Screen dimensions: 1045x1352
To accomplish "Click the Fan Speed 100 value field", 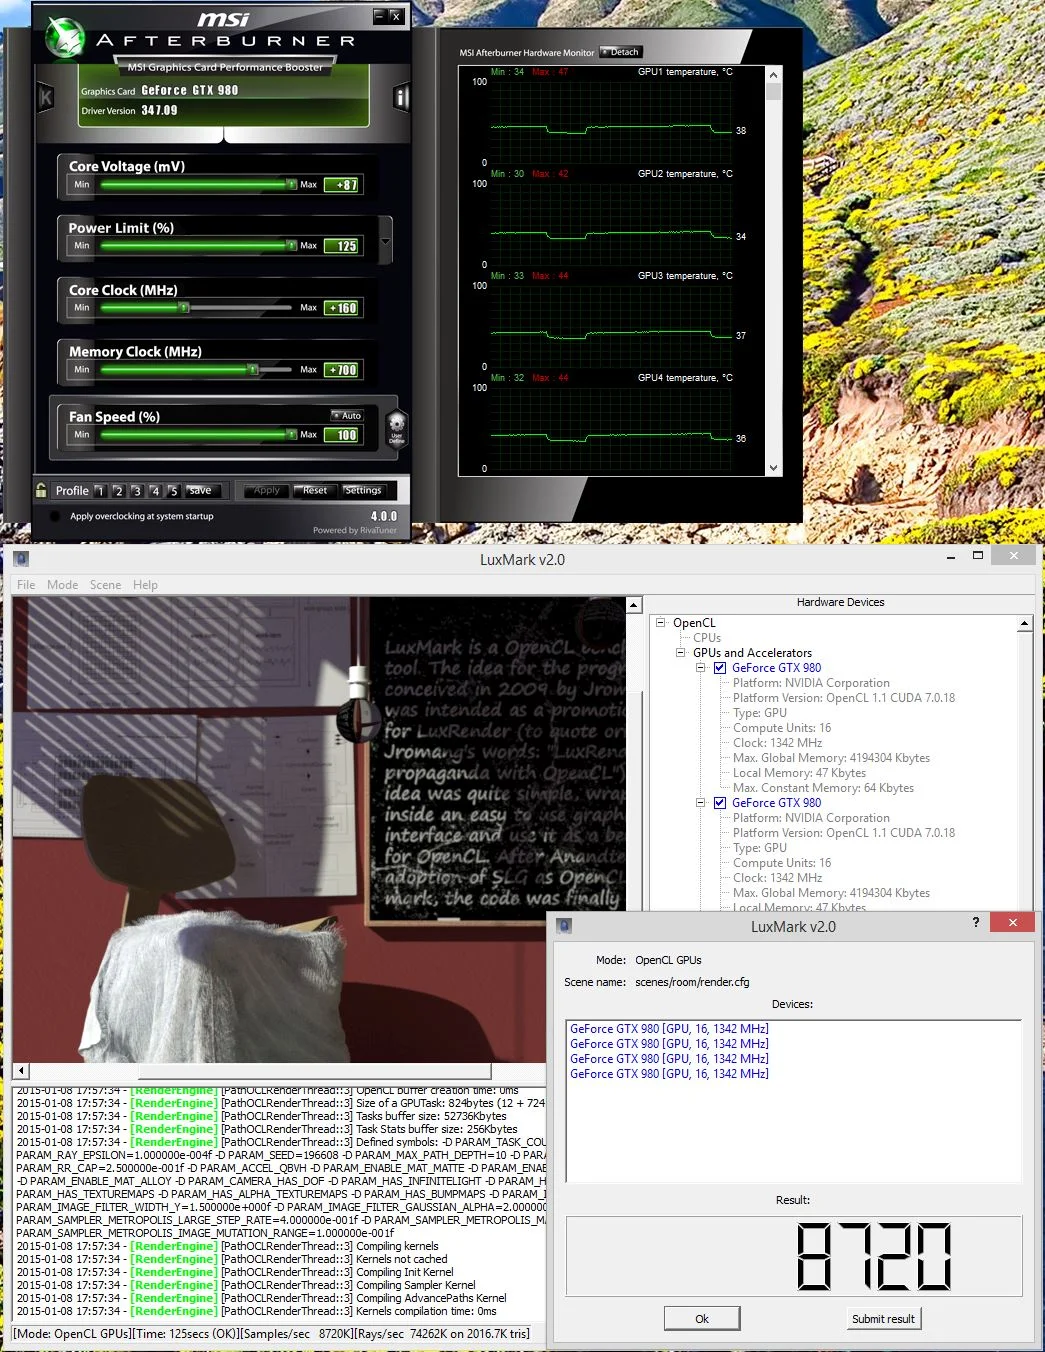I will pos(343,435).
